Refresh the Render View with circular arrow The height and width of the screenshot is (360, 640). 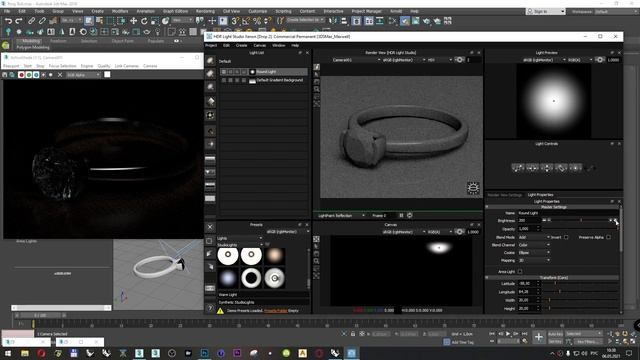tap(409, 215)
